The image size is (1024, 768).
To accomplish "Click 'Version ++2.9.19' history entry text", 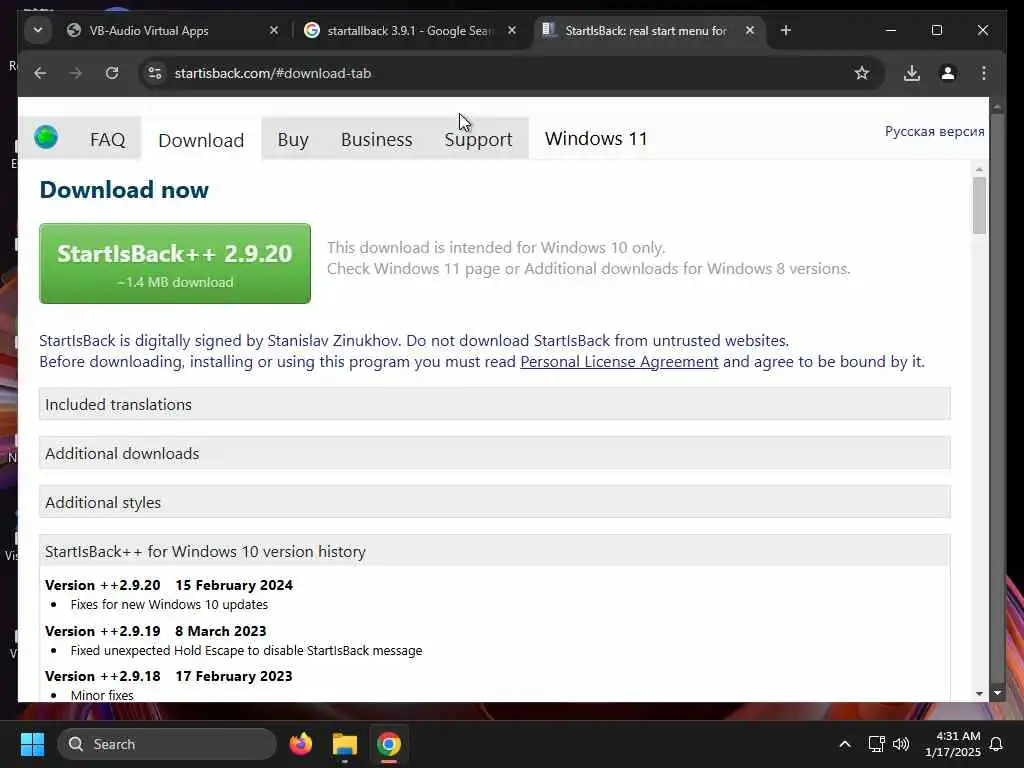I will tap(103, 631).
